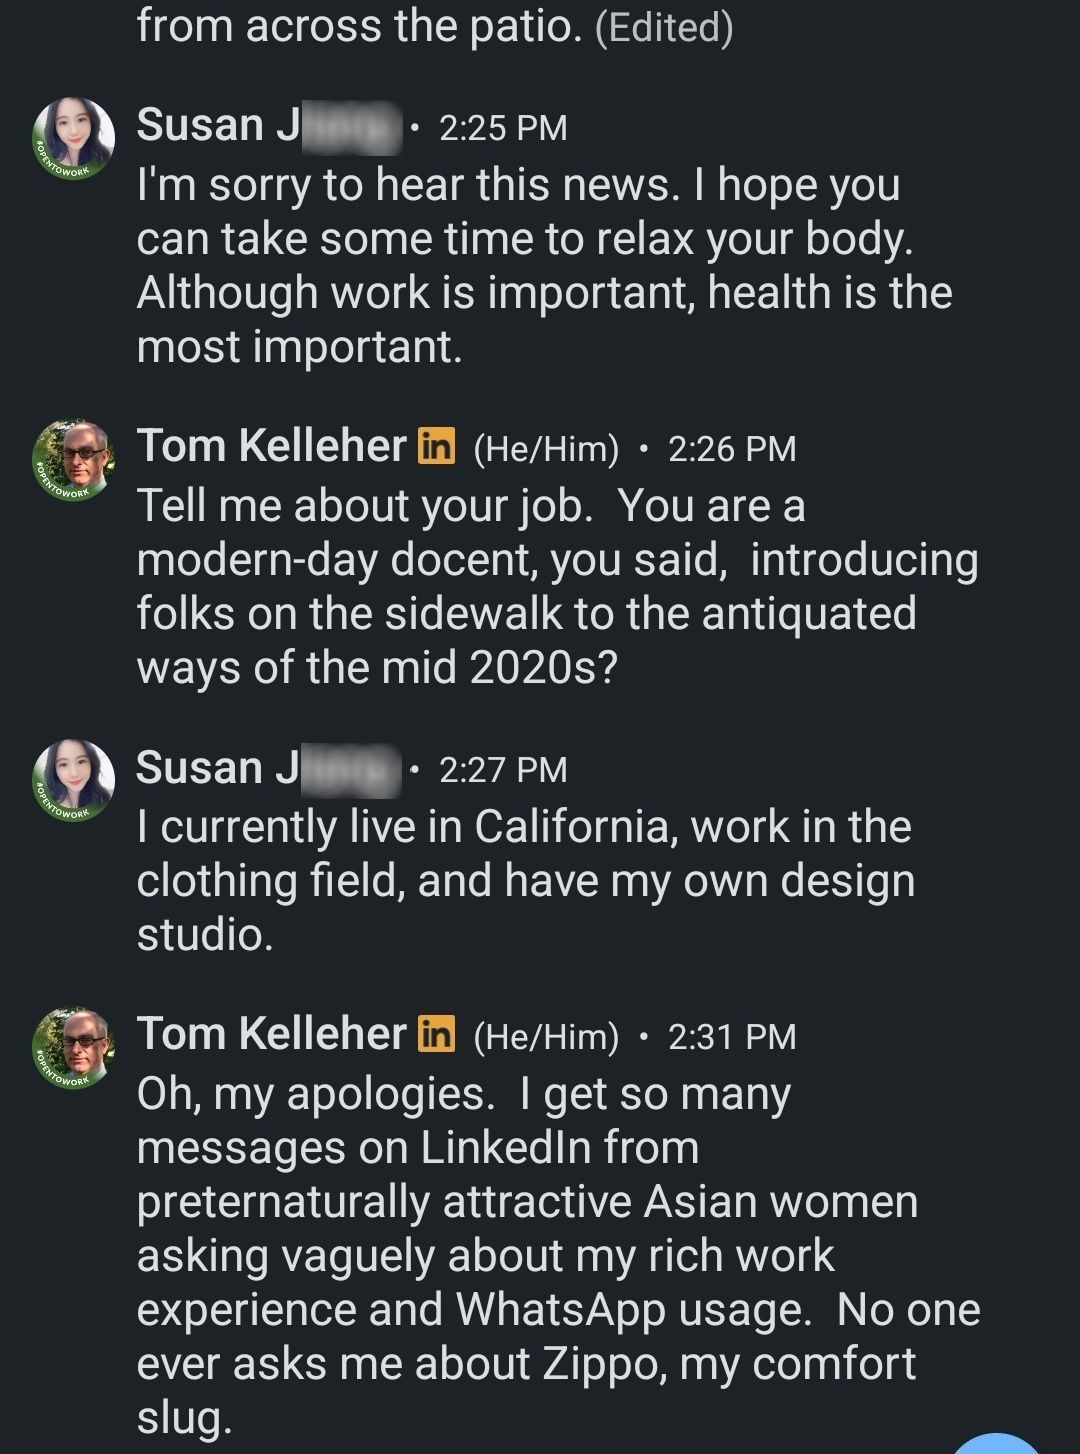Tap the 2:31 PM timestamp

click(x=732, y=1037)
